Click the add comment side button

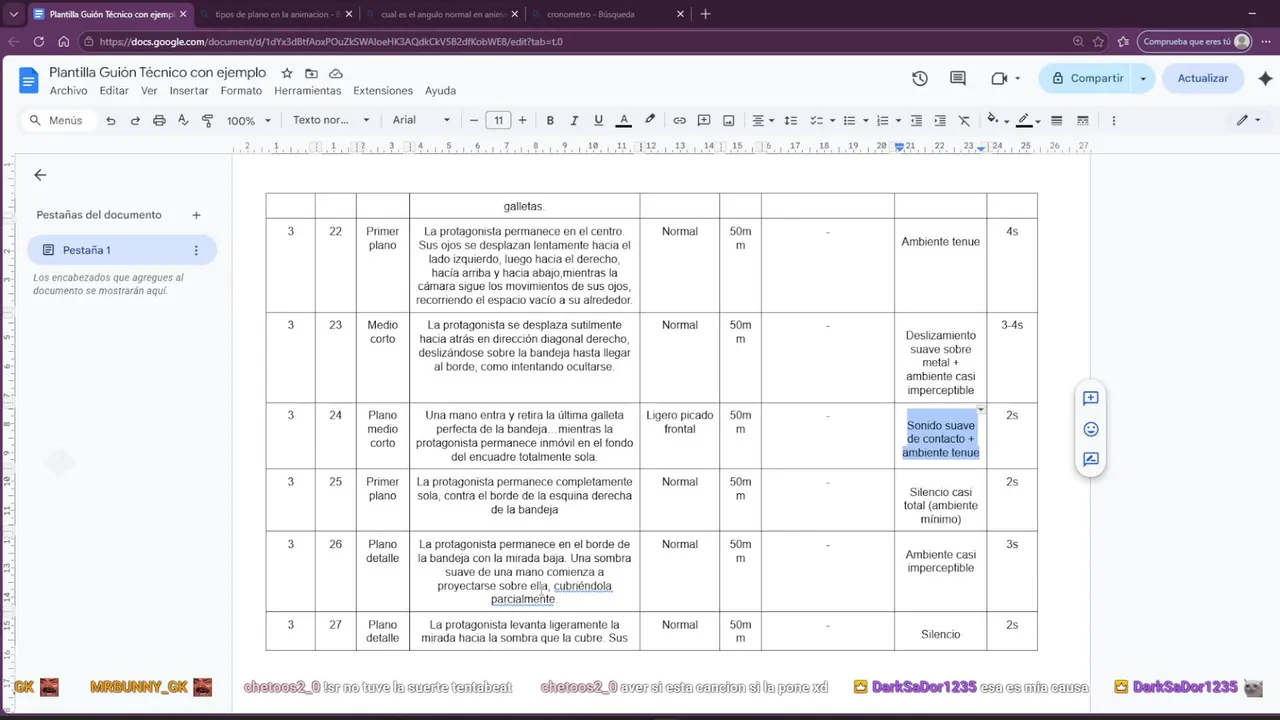[x=1091, y=398]
